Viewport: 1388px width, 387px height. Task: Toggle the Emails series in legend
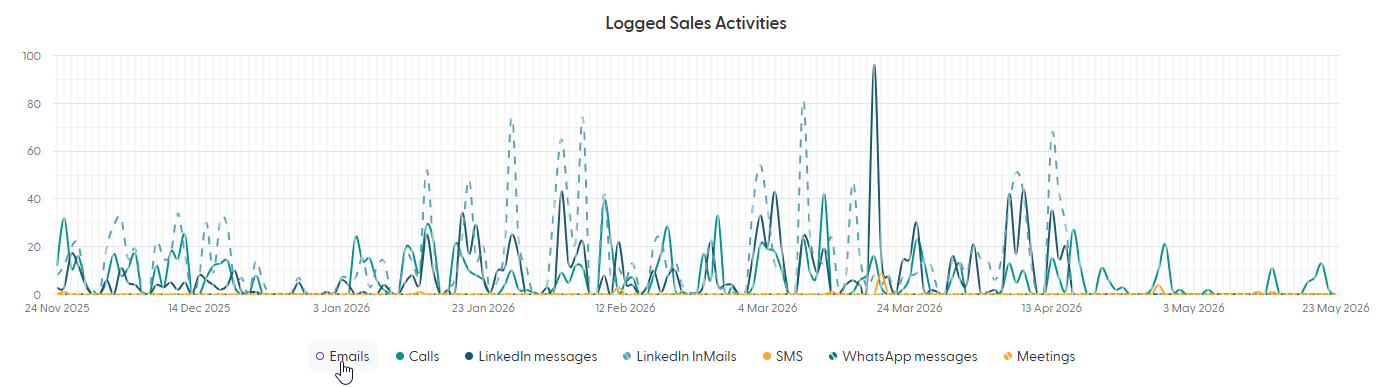[x=342, y=356]
